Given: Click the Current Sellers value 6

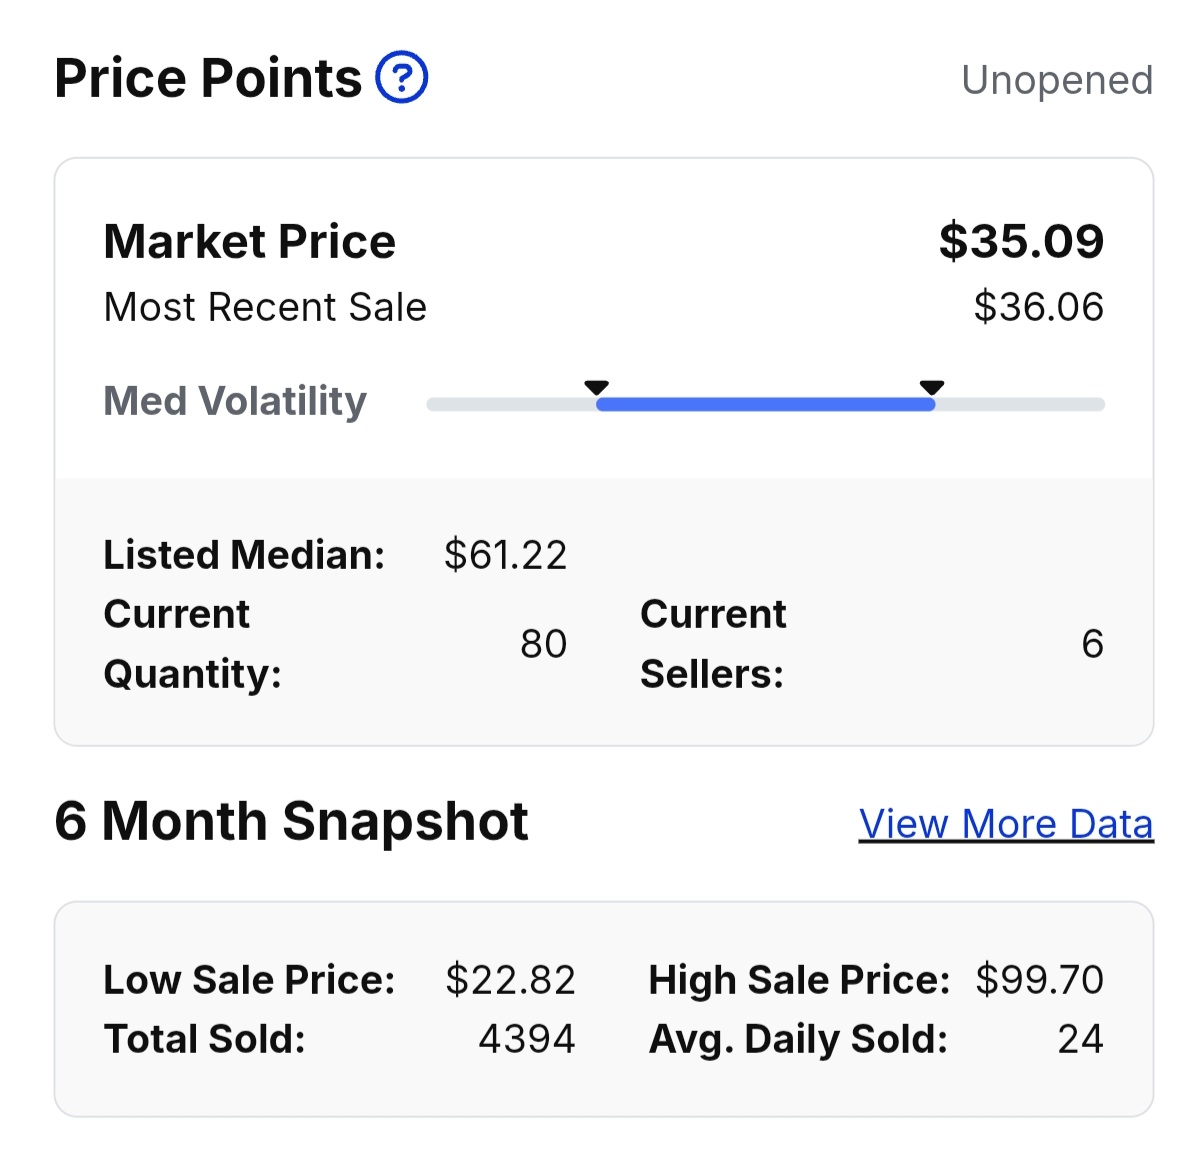Looking at the screenshot, I should [x=1092, y=644].
